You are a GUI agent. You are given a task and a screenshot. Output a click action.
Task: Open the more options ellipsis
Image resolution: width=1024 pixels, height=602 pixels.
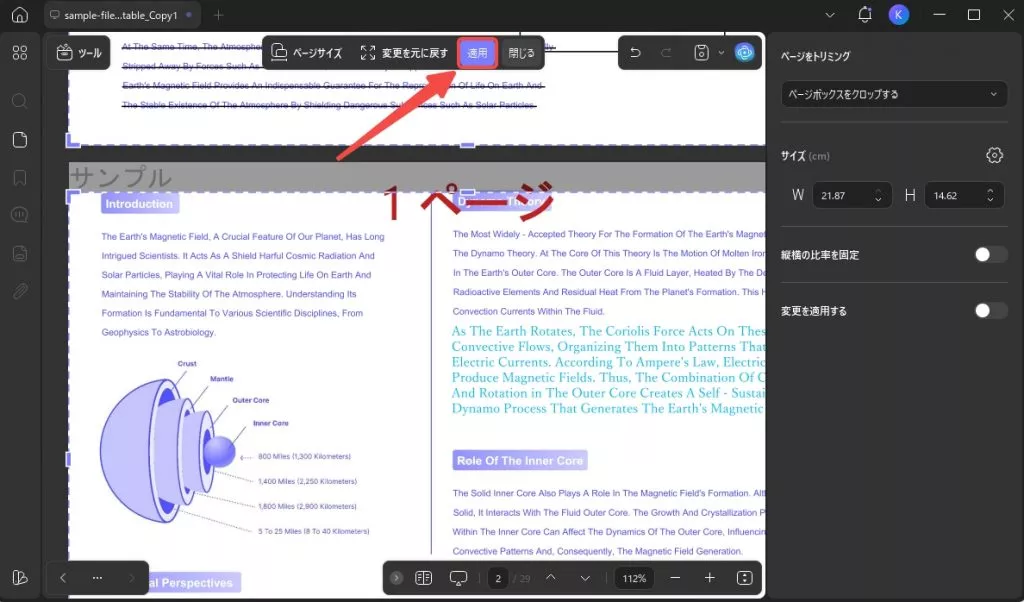tap(97, 578)
